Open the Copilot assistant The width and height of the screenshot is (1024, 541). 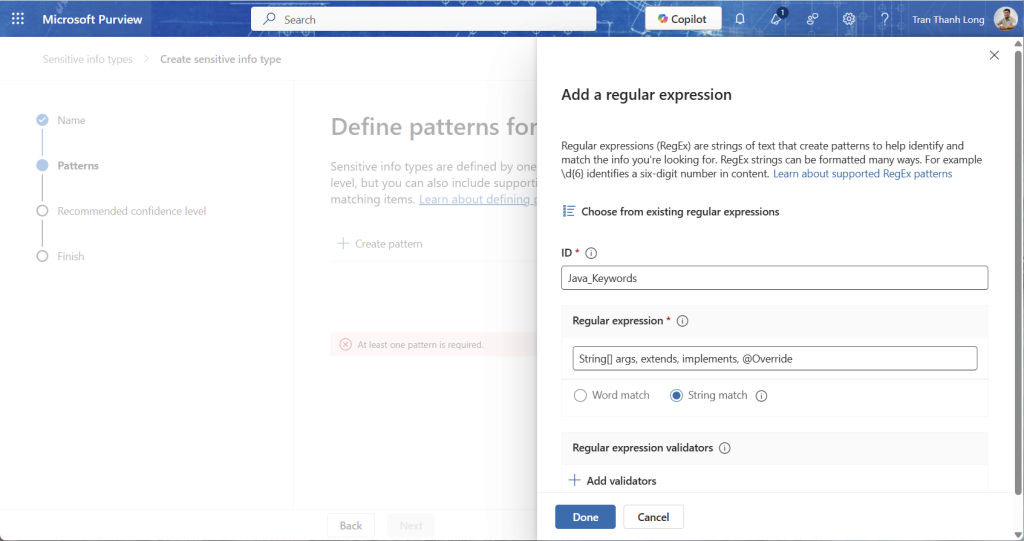683,19
